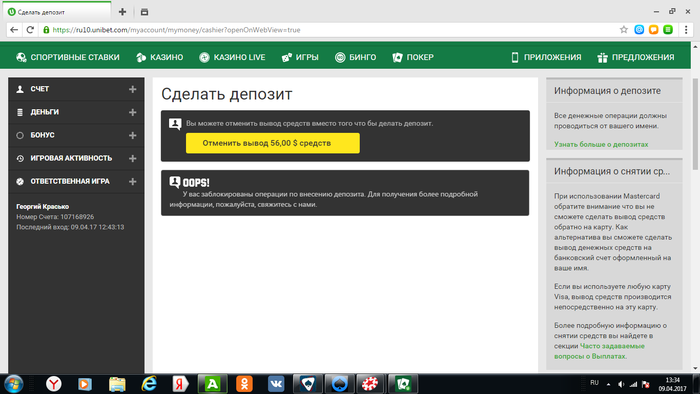Click the Деньги stack icon in the sidebar
This screenshot has height=394, width=700.
point(20,112)
